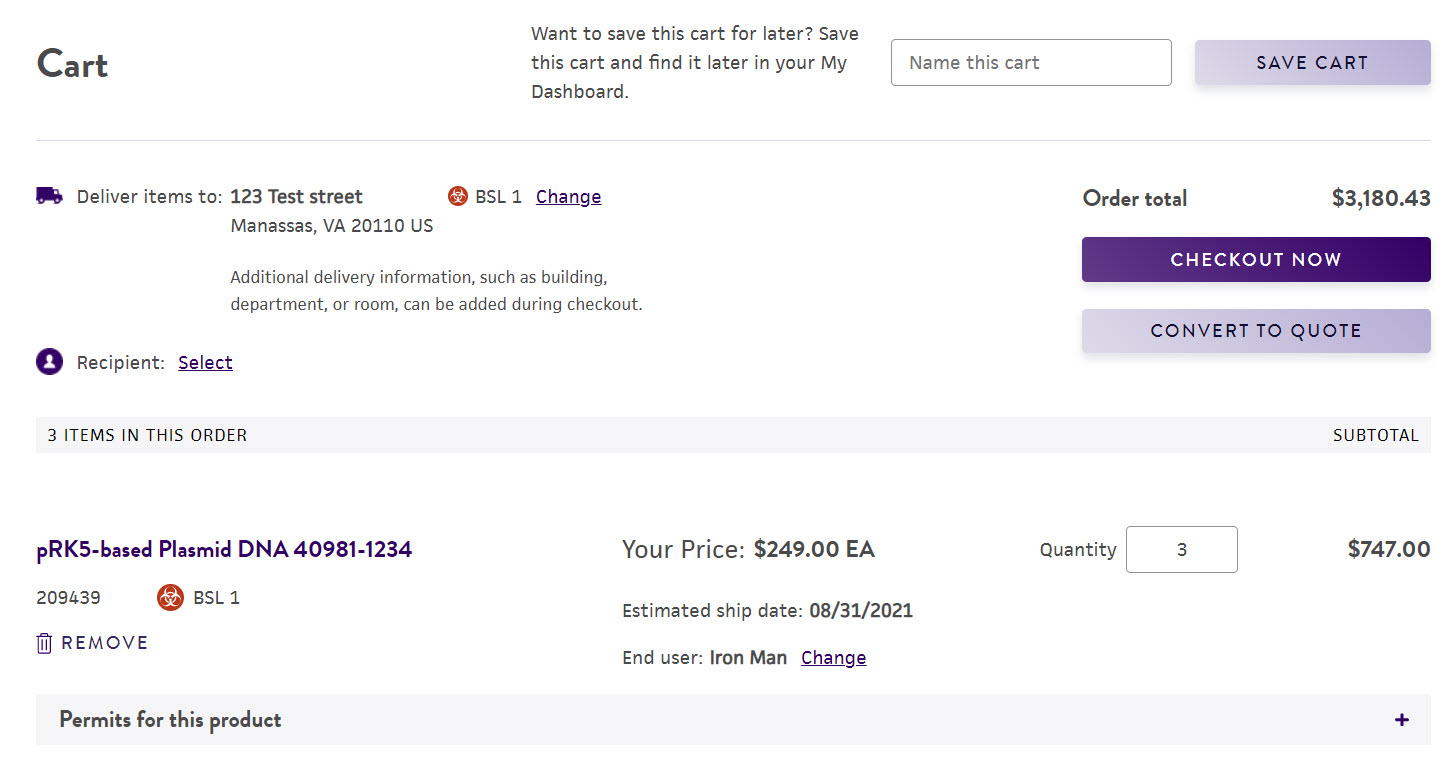The image size is (1453, 766).
Task: Open the Permits for this product section
Action: 733,720
